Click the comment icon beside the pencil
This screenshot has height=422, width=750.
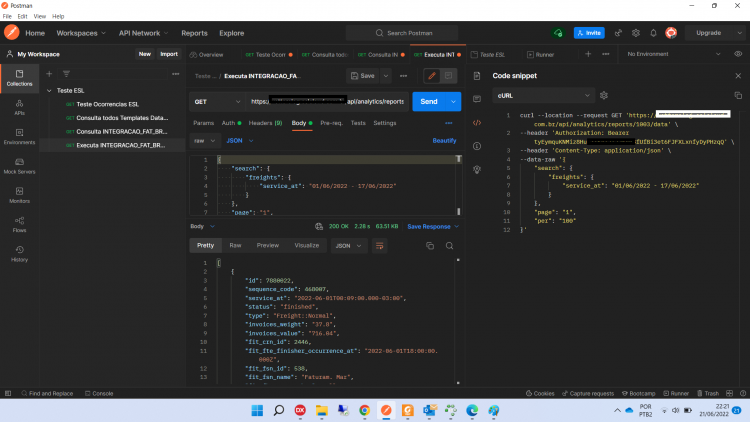click(x=448, y=76)
